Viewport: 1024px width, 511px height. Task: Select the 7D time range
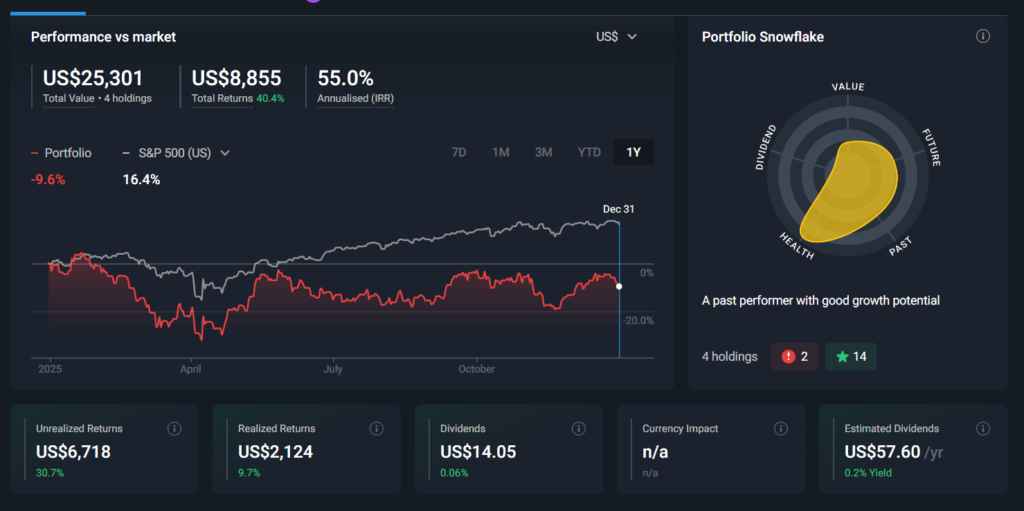pos(459,152)
